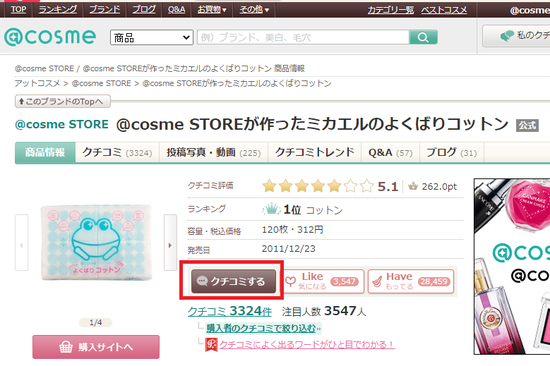Viewport: 550px width, 366px height.
Task: Click the red ribbon icon beside word link
Action: pyautogui.click(x=212, y=345)
